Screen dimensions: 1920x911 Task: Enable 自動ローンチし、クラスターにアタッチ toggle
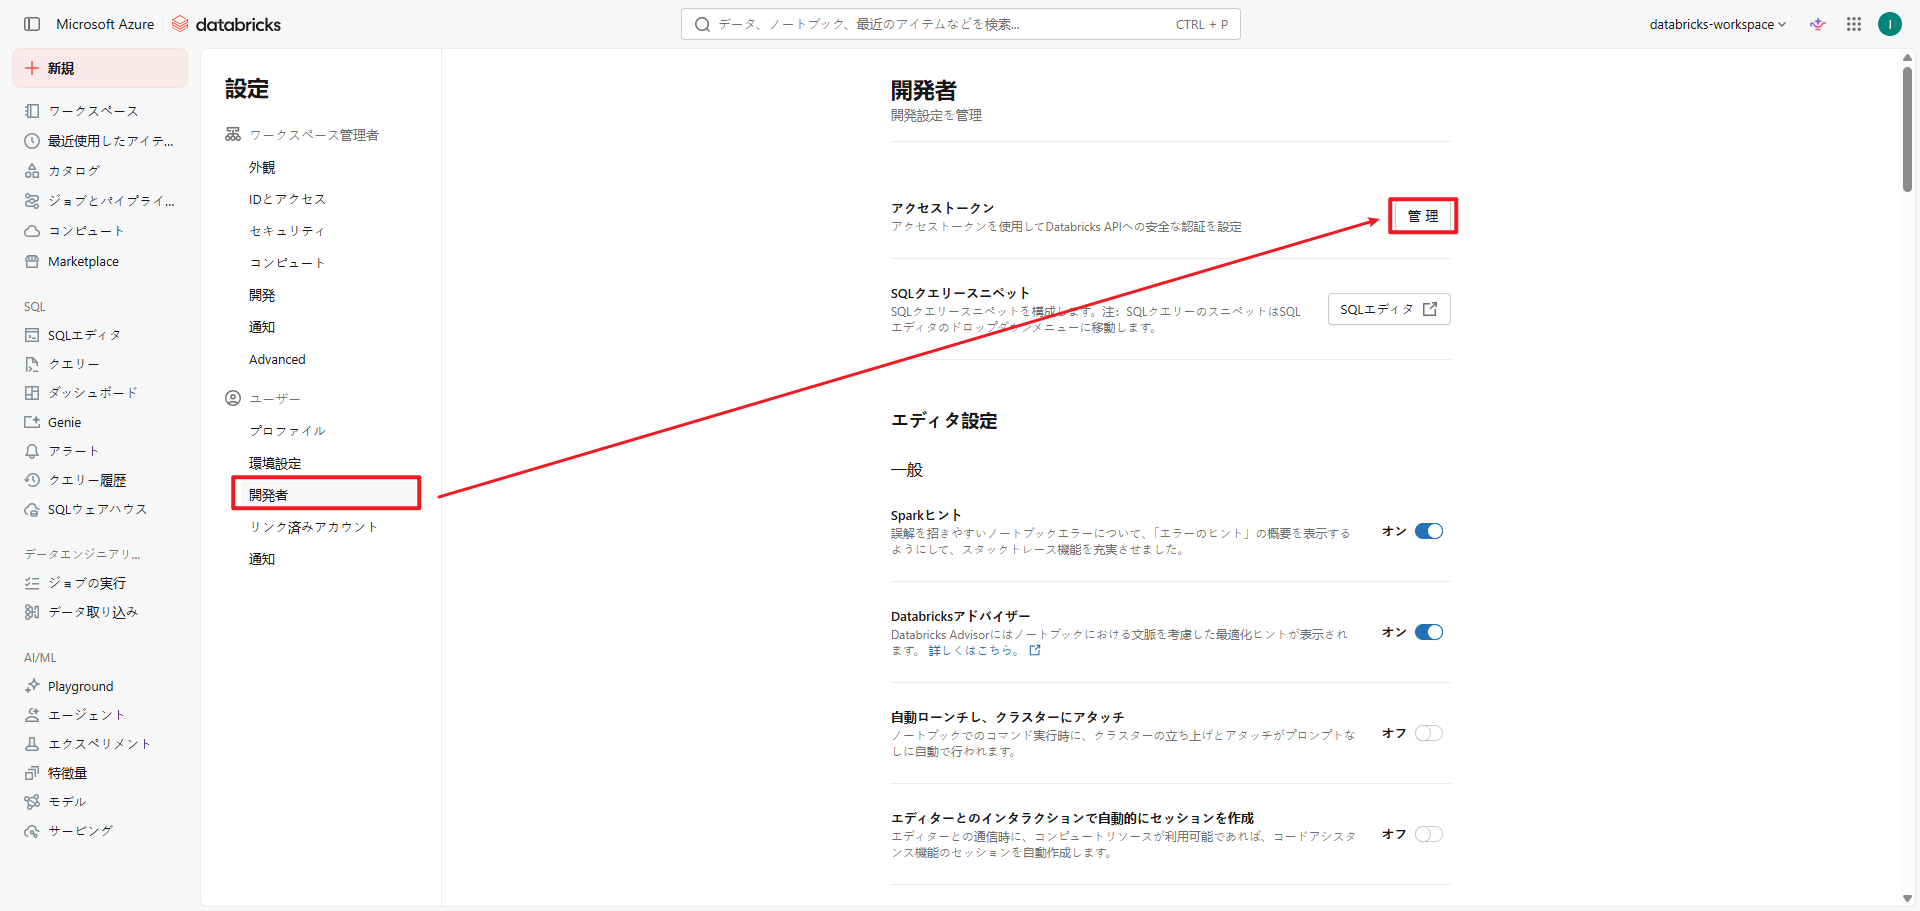pyautogui.click(x=1428, y=733)
